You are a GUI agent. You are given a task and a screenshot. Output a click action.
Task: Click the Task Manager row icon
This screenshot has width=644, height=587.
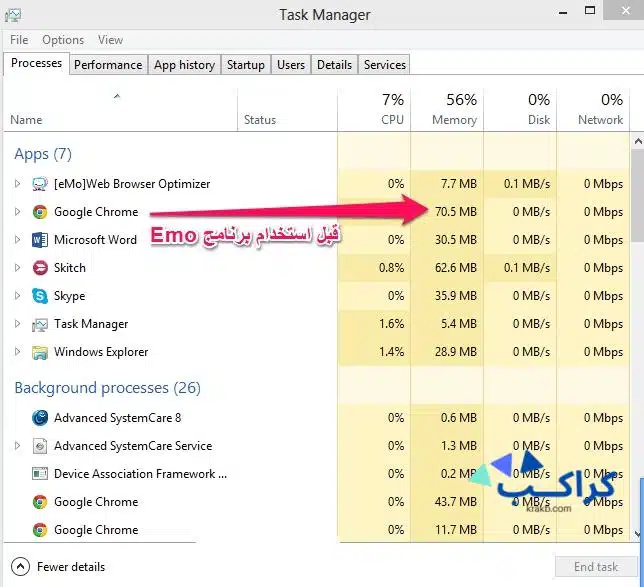click(40, 325)
